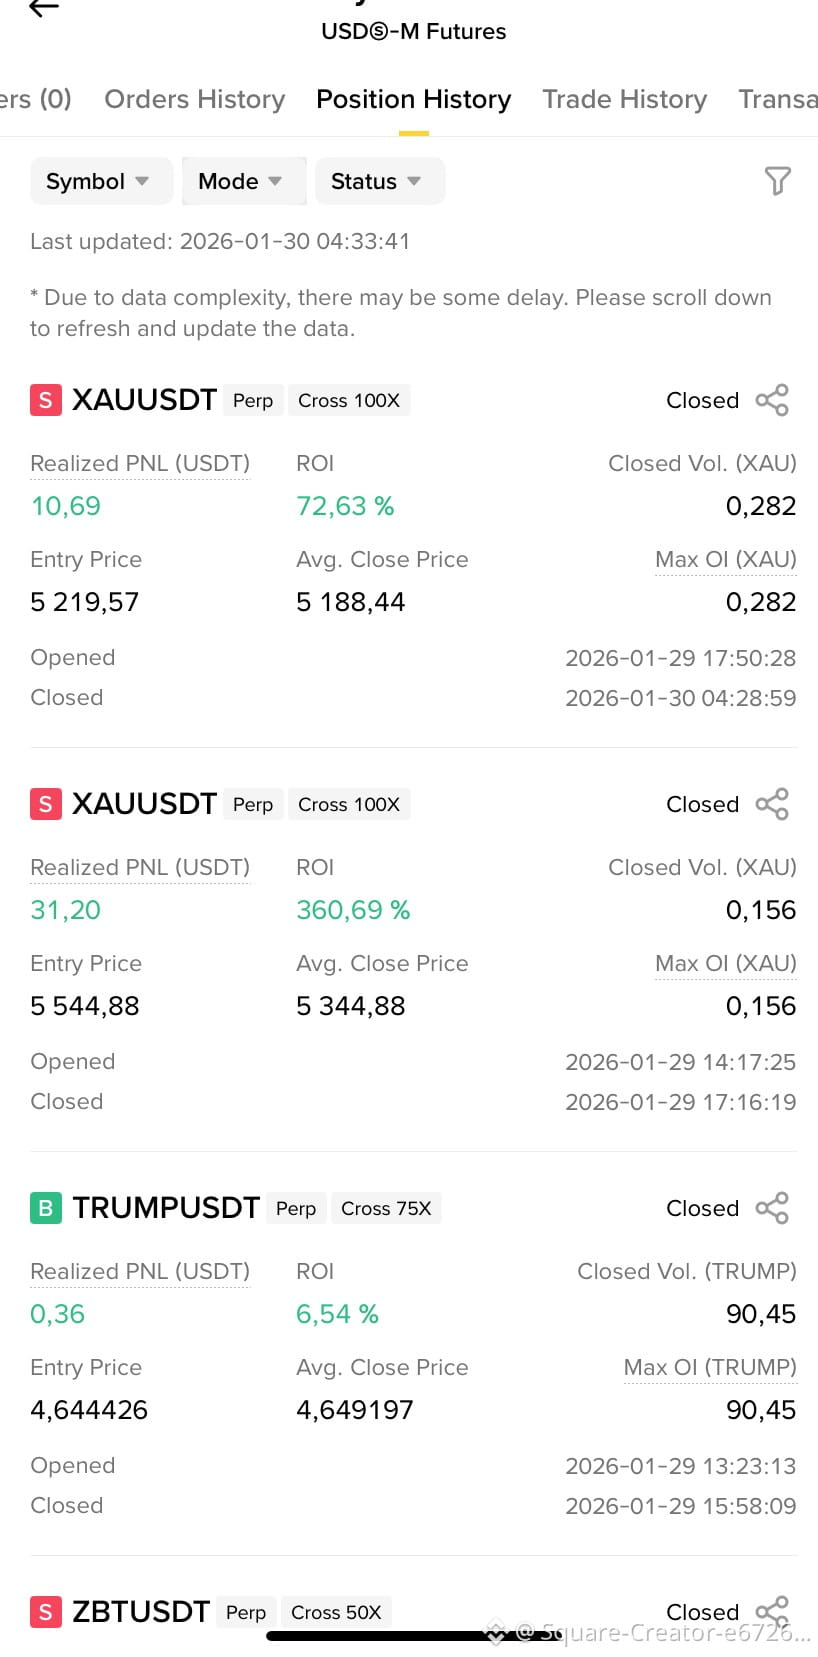The width and height of the screenshot is (818, 1657).
Task: Expand the Symbol filter dropdown
Action: click(99, 181)
